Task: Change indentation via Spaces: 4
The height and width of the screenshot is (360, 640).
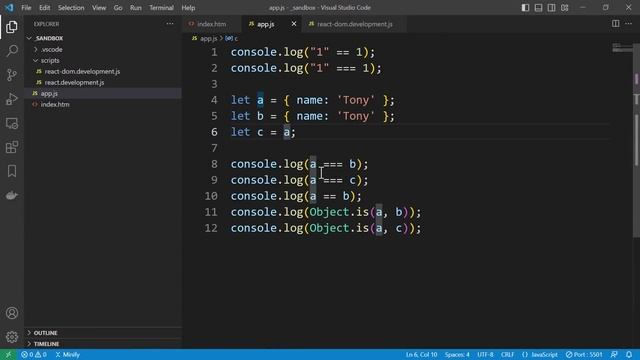Action: coord(457,354)
